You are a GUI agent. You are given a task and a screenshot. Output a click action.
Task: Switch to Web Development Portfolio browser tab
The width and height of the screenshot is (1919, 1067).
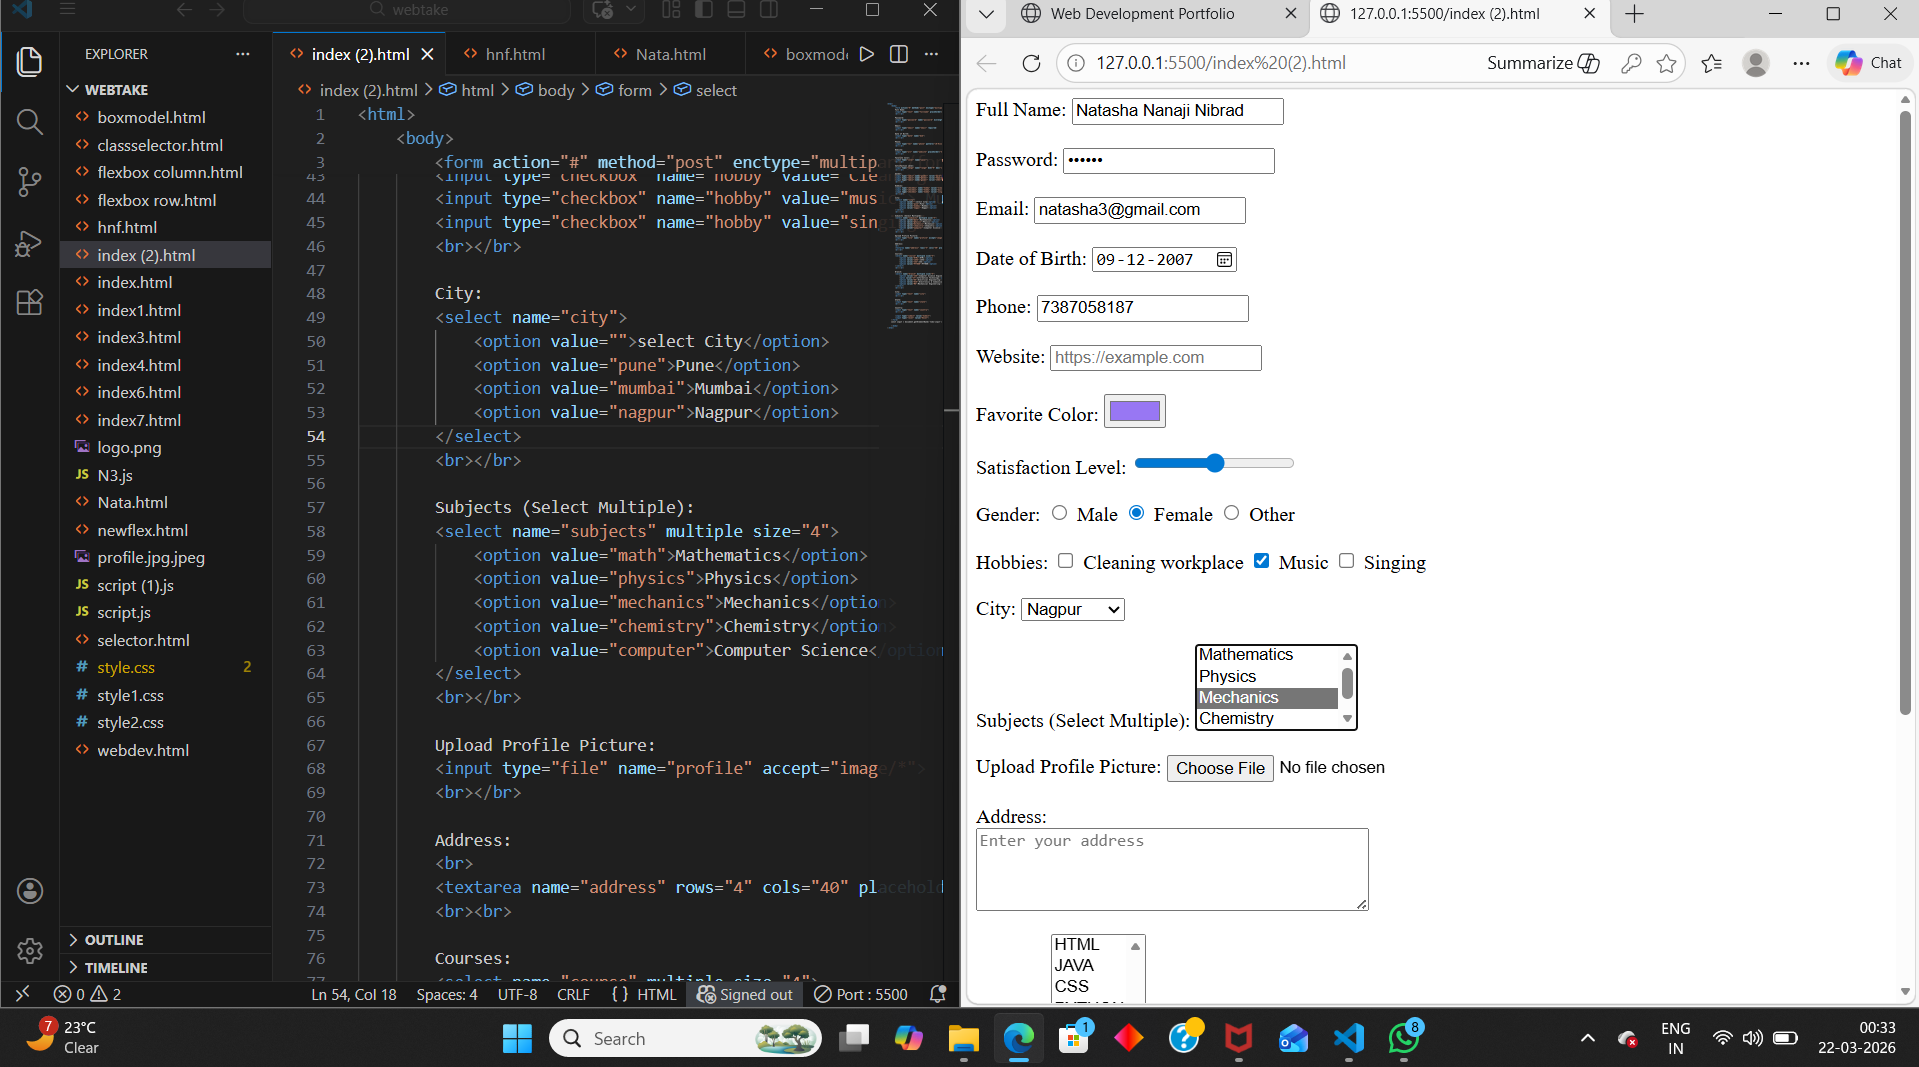coord(1142,14)
